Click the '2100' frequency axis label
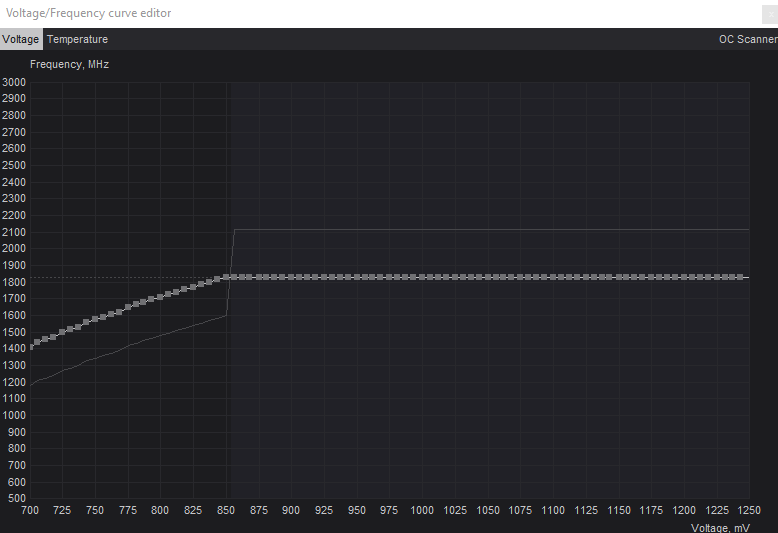The width and height of the screenshot is (778, 533). [x=14, y=232]
